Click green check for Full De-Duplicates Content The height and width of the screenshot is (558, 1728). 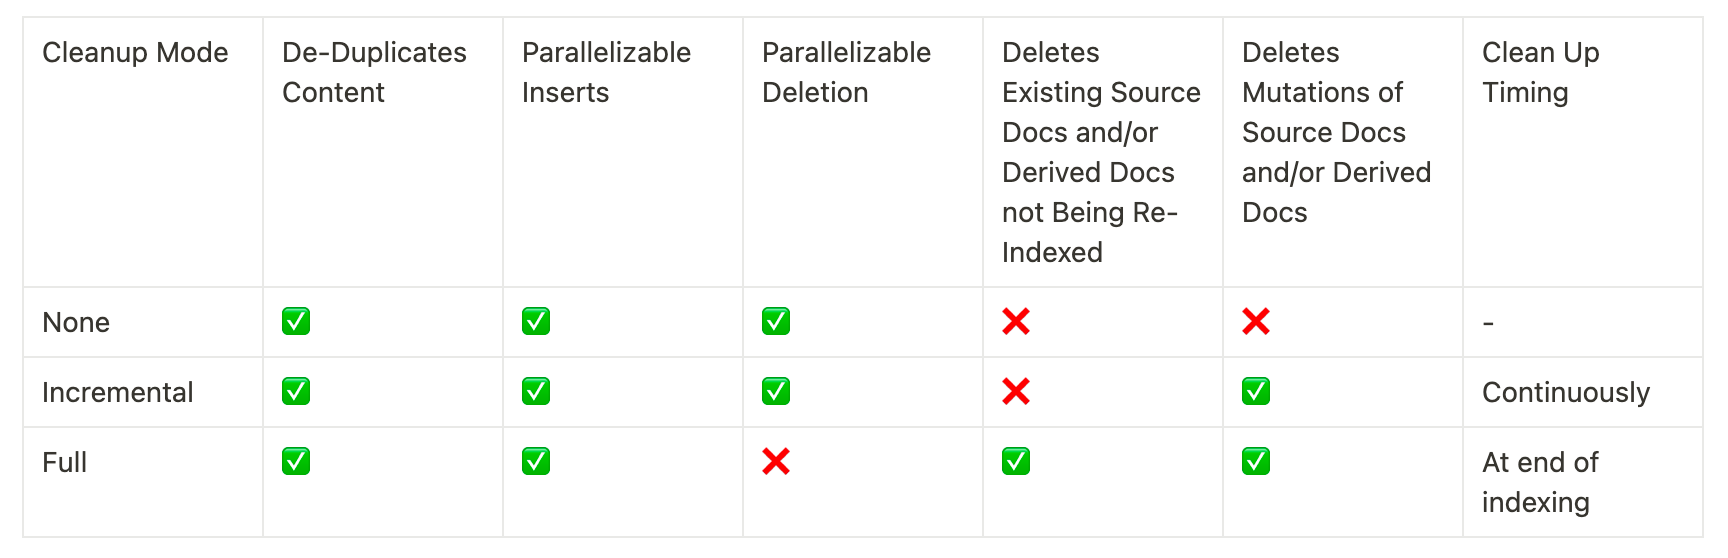[x=296, y=461]
